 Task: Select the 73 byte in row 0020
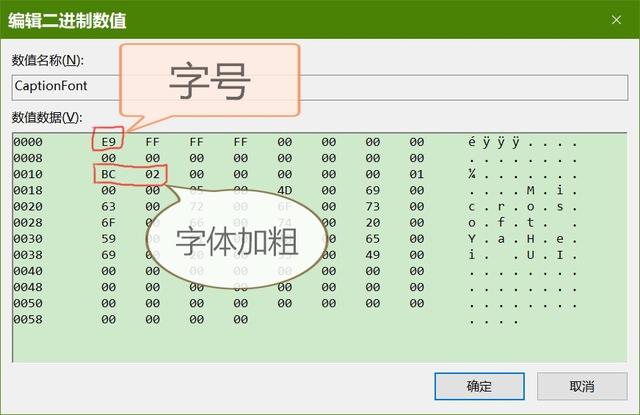click(373, 206)
